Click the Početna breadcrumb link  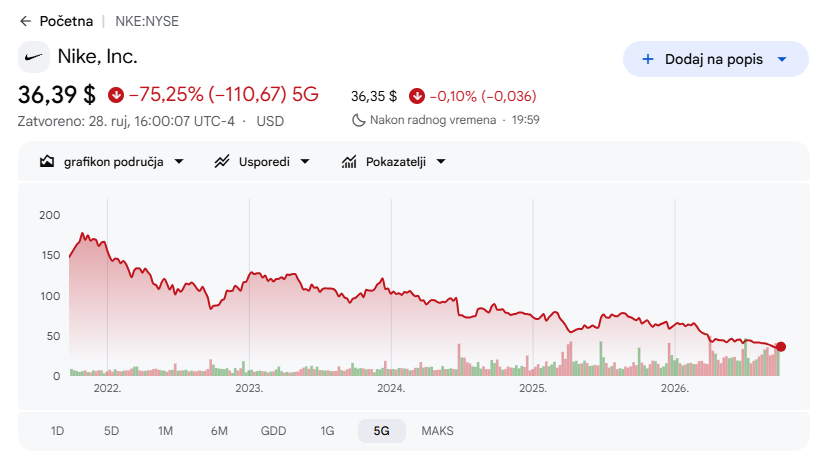point(66,21)
